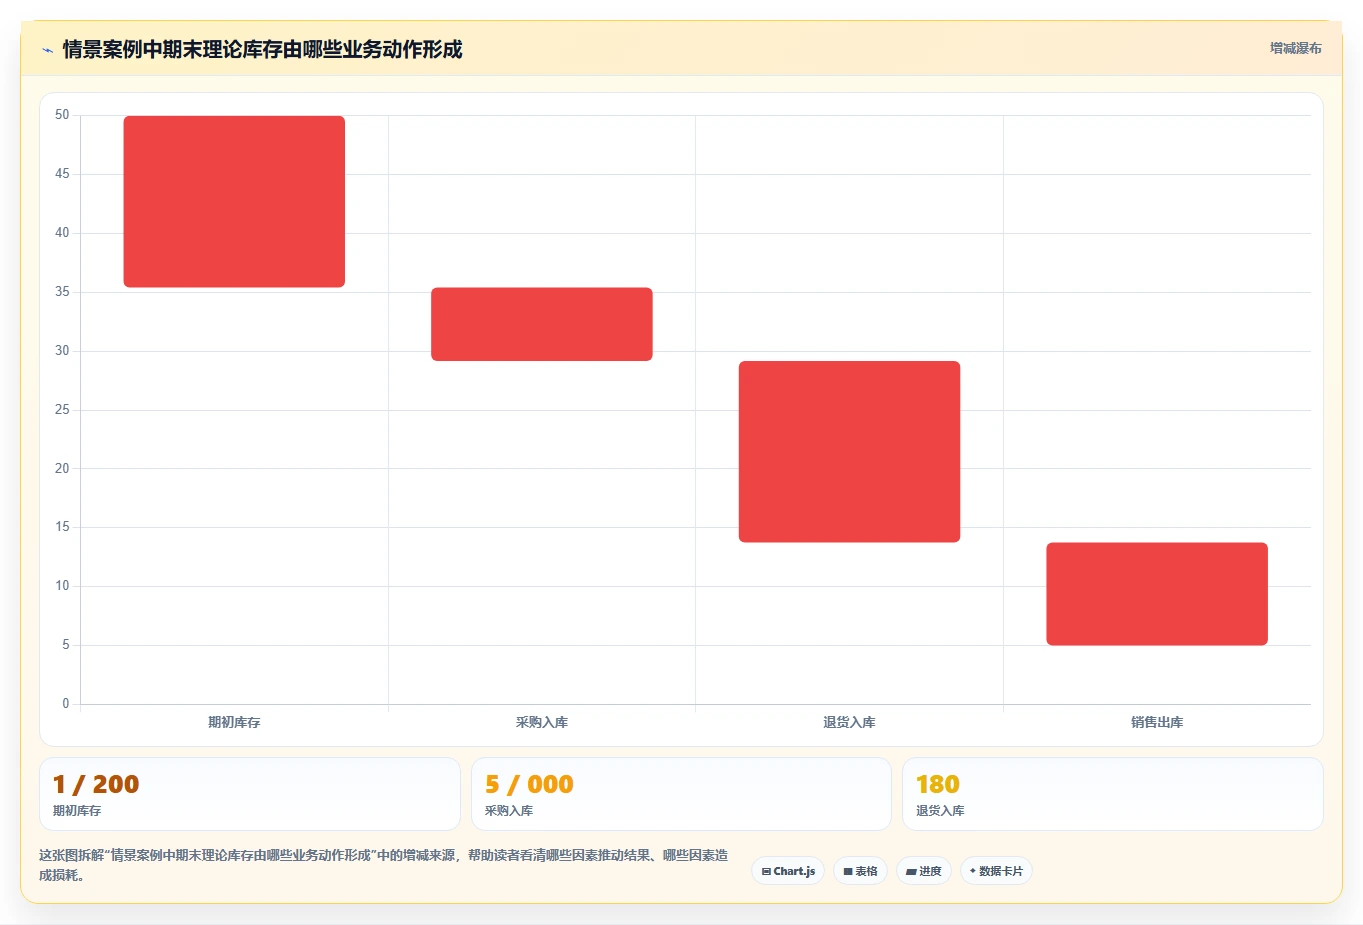The width and height of the screenshot is (1363, 925).
Task: Click the 表格 tag chip
Action: coord(860,871)
